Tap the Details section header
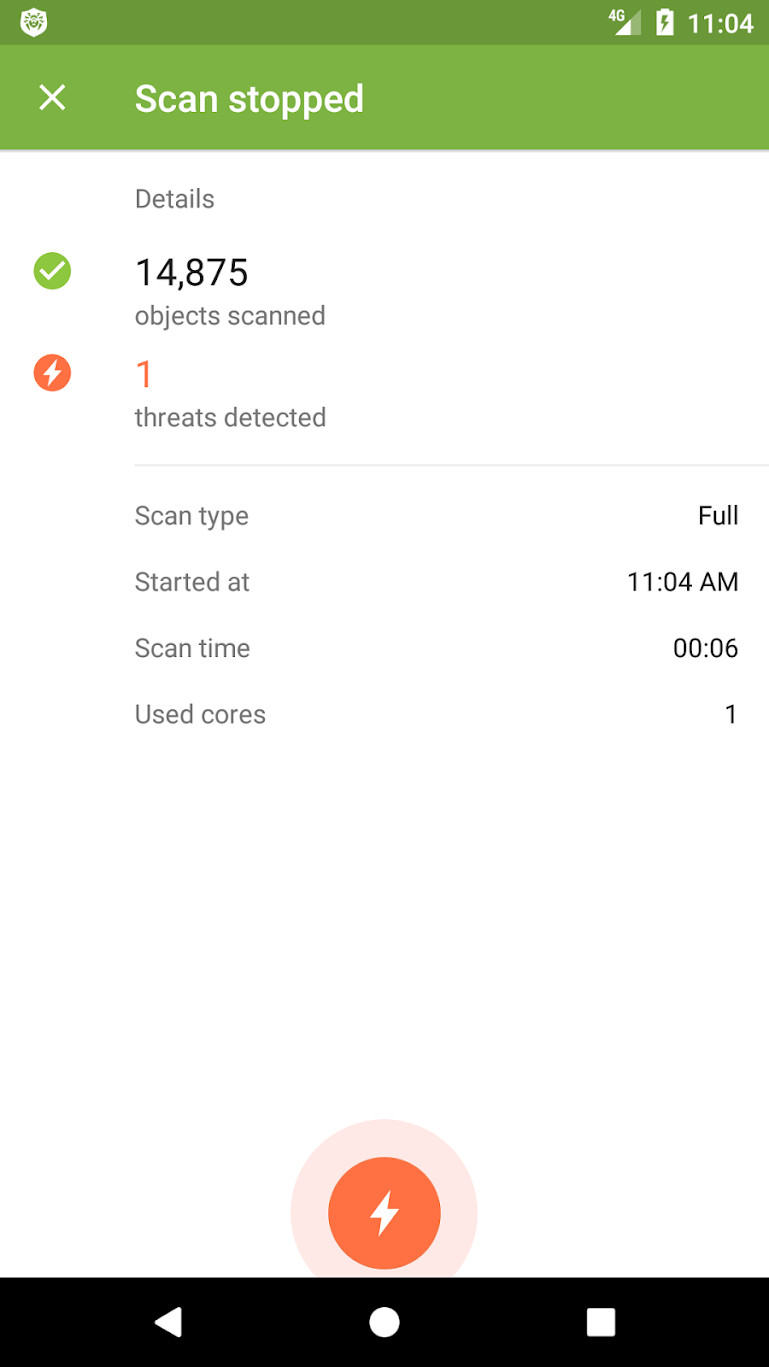The width and height of the screenshot is (769, 1367). click(x=175, y=199)
